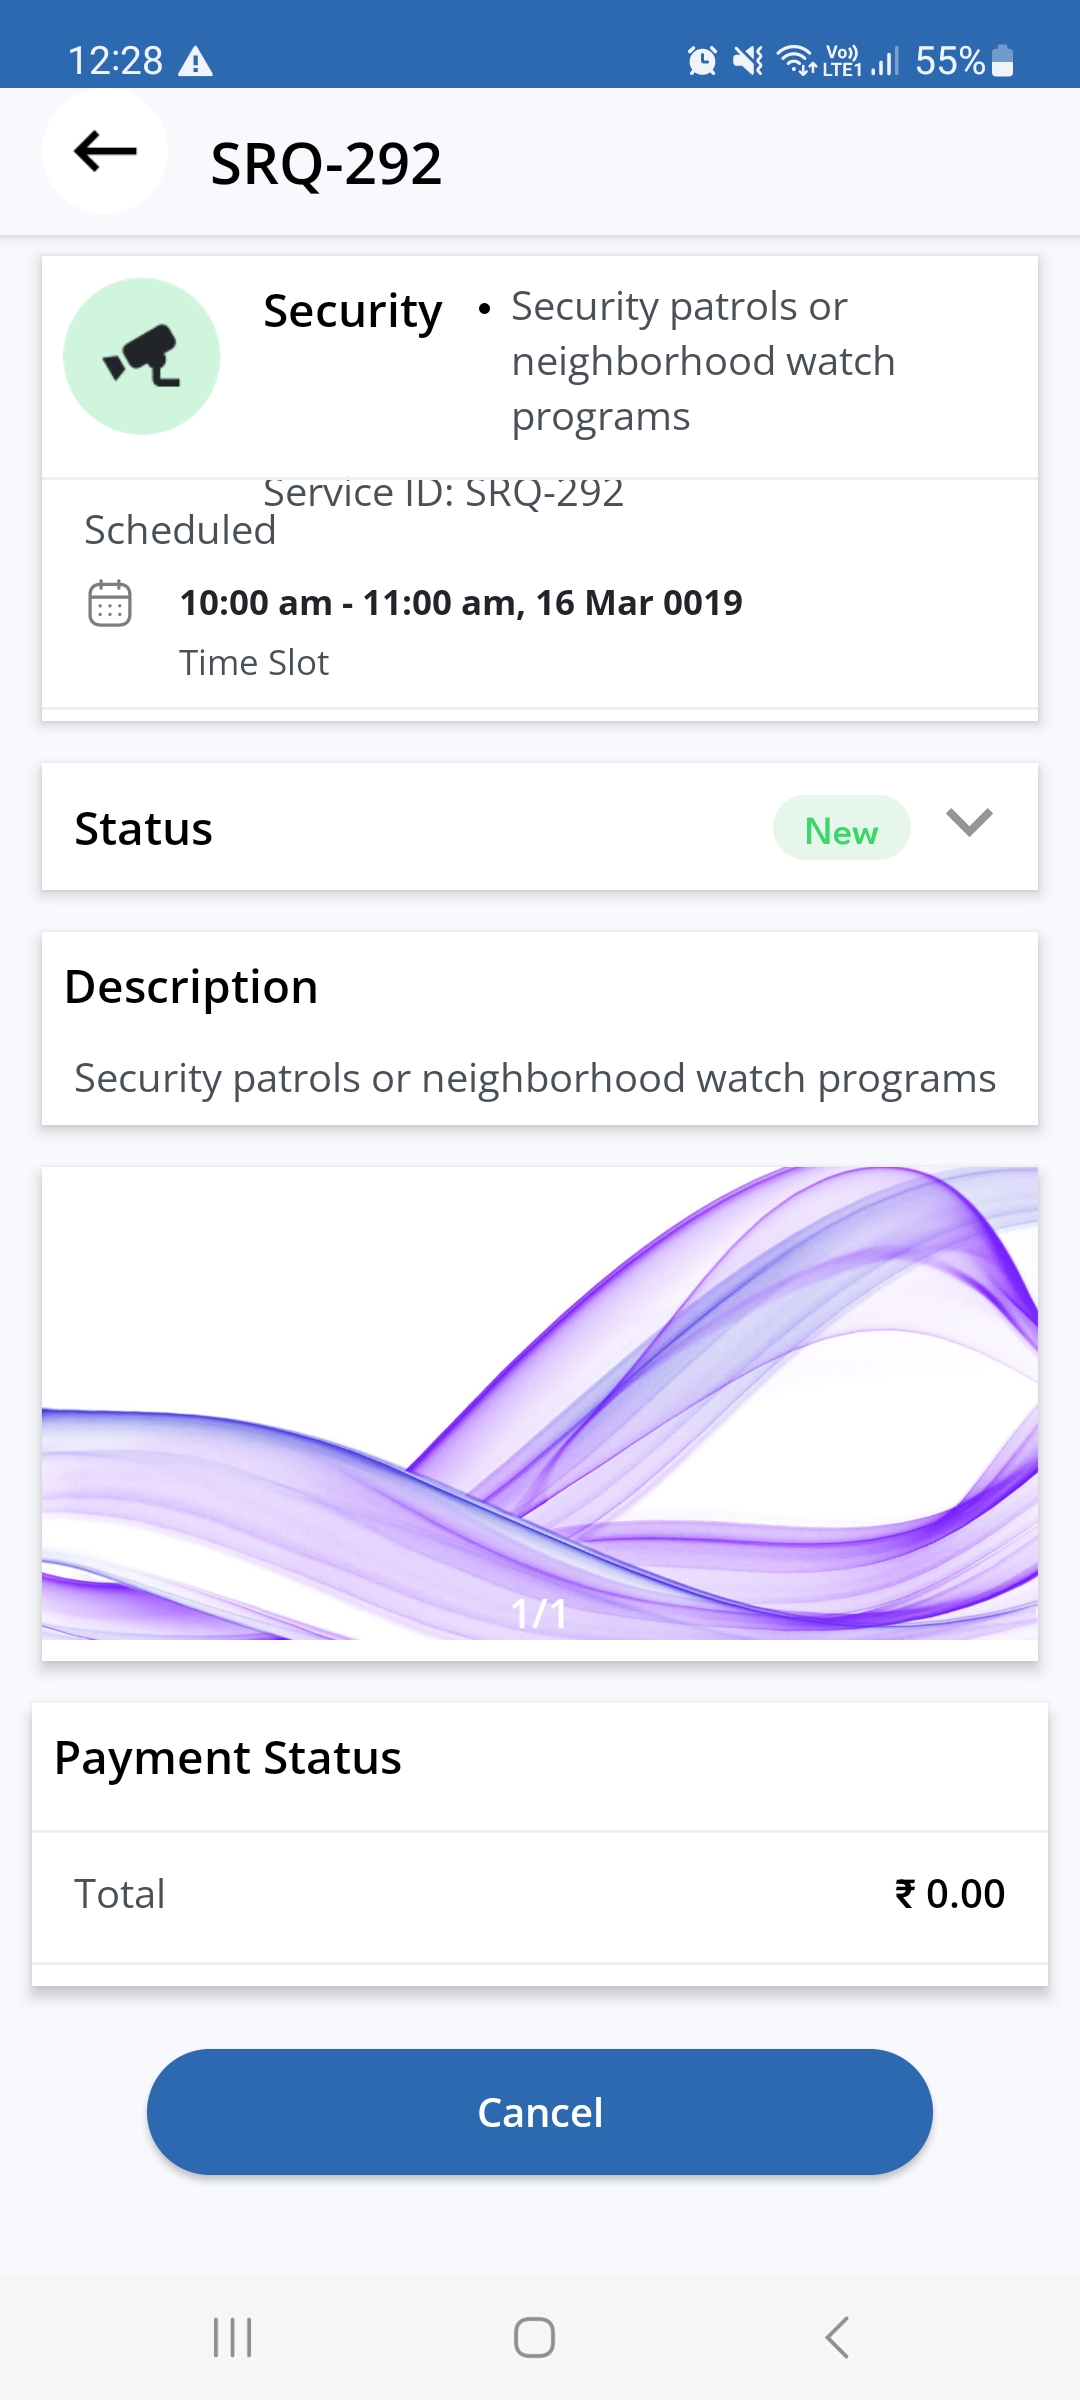
Task: Tap the battery indicator icon
Action: click(1002, 61)
